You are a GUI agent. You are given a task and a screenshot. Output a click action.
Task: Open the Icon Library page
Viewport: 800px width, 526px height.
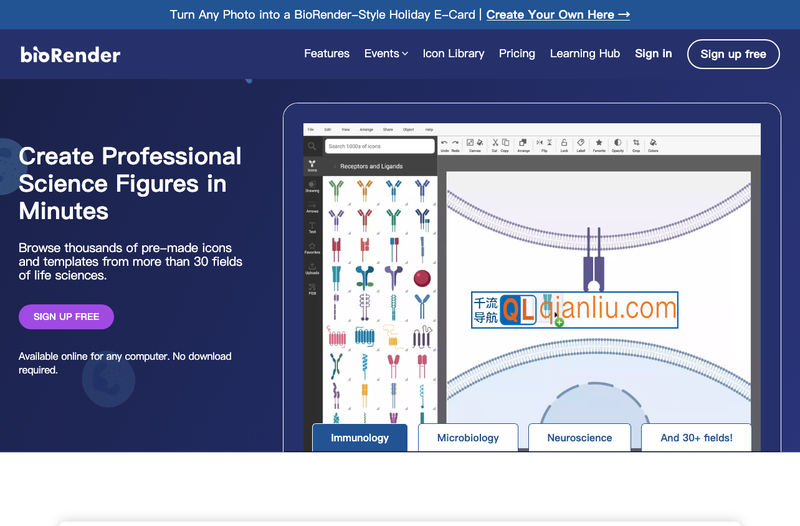453,54
